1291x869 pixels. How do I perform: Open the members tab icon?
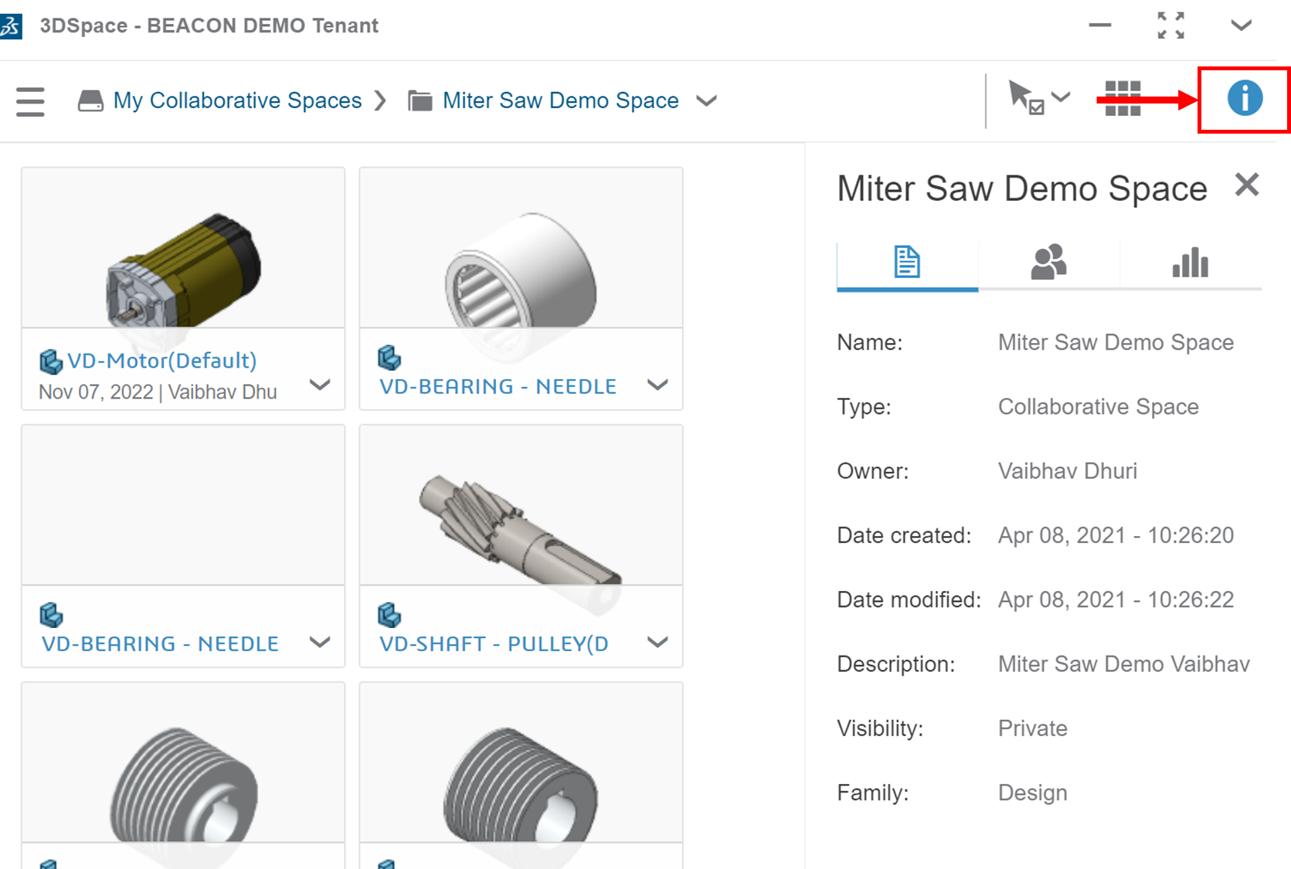[x=1048, y=263]
